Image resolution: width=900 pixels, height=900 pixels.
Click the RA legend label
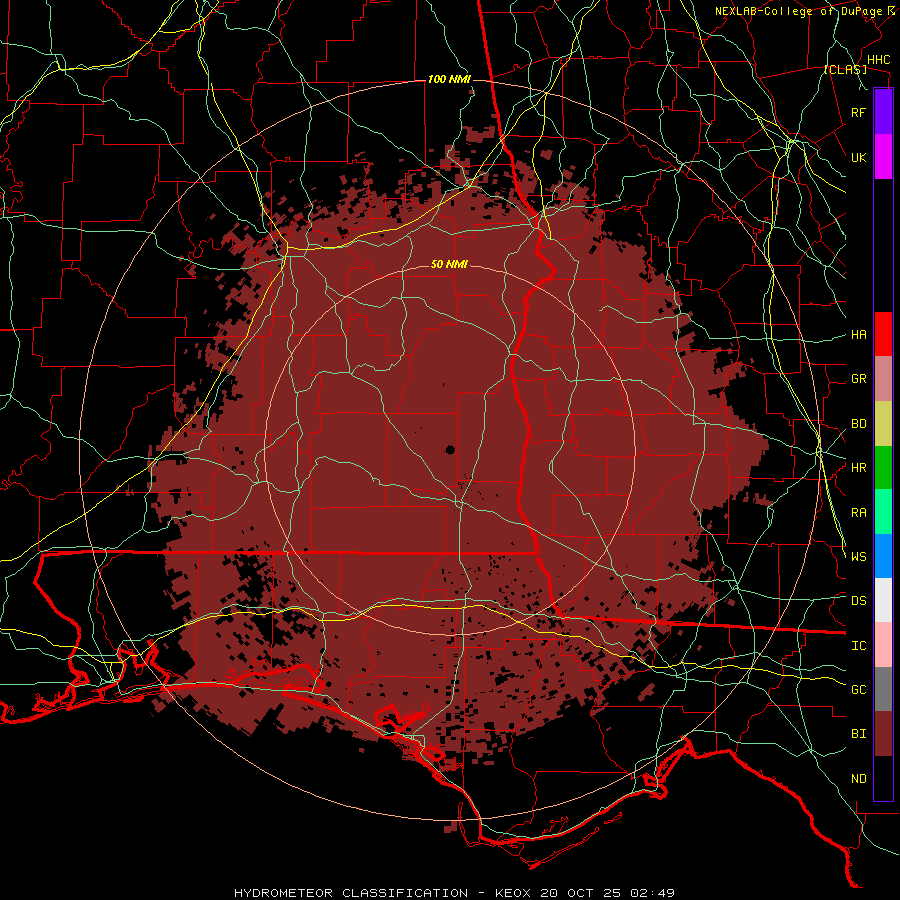click(858, 513)
